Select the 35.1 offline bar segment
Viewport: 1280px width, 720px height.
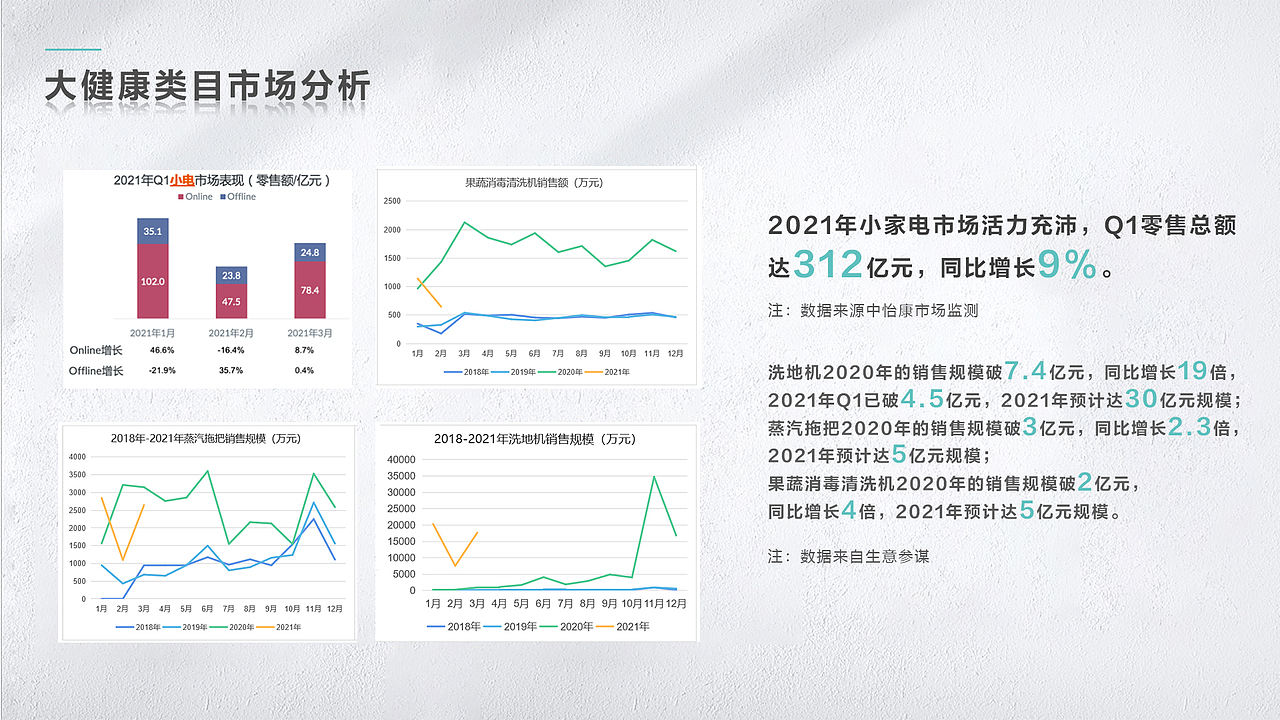coord(153,231)
